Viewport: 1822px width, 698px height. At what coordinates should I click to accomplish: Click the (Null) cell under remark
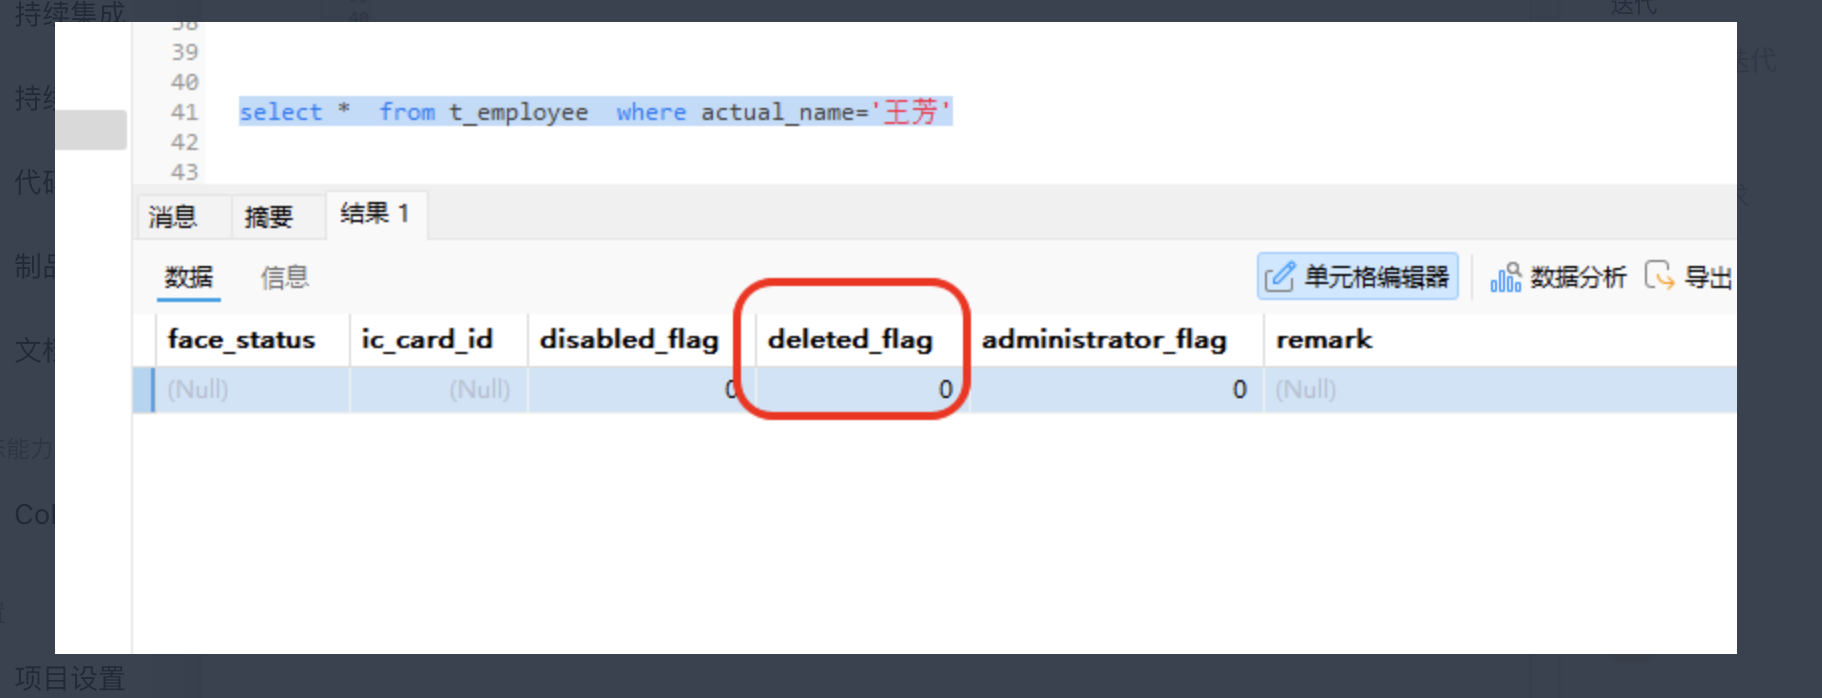coord(1305,390)
